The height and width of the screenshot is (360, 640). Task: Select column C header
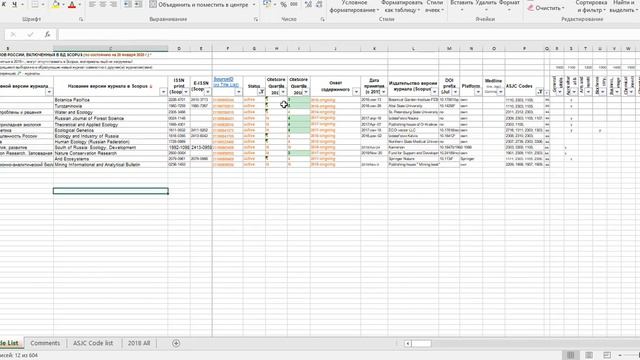pyautogui.click(x=111, y=49)
